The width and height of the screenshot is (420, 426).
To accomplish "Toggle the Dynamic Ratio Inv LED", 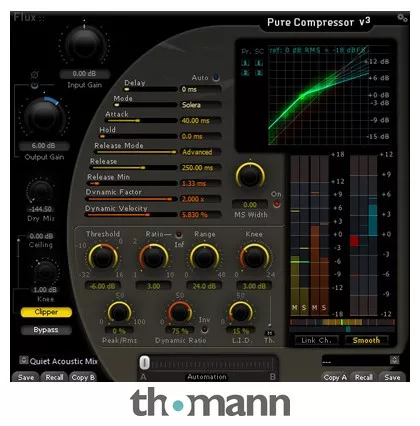I will click(204, 330).
